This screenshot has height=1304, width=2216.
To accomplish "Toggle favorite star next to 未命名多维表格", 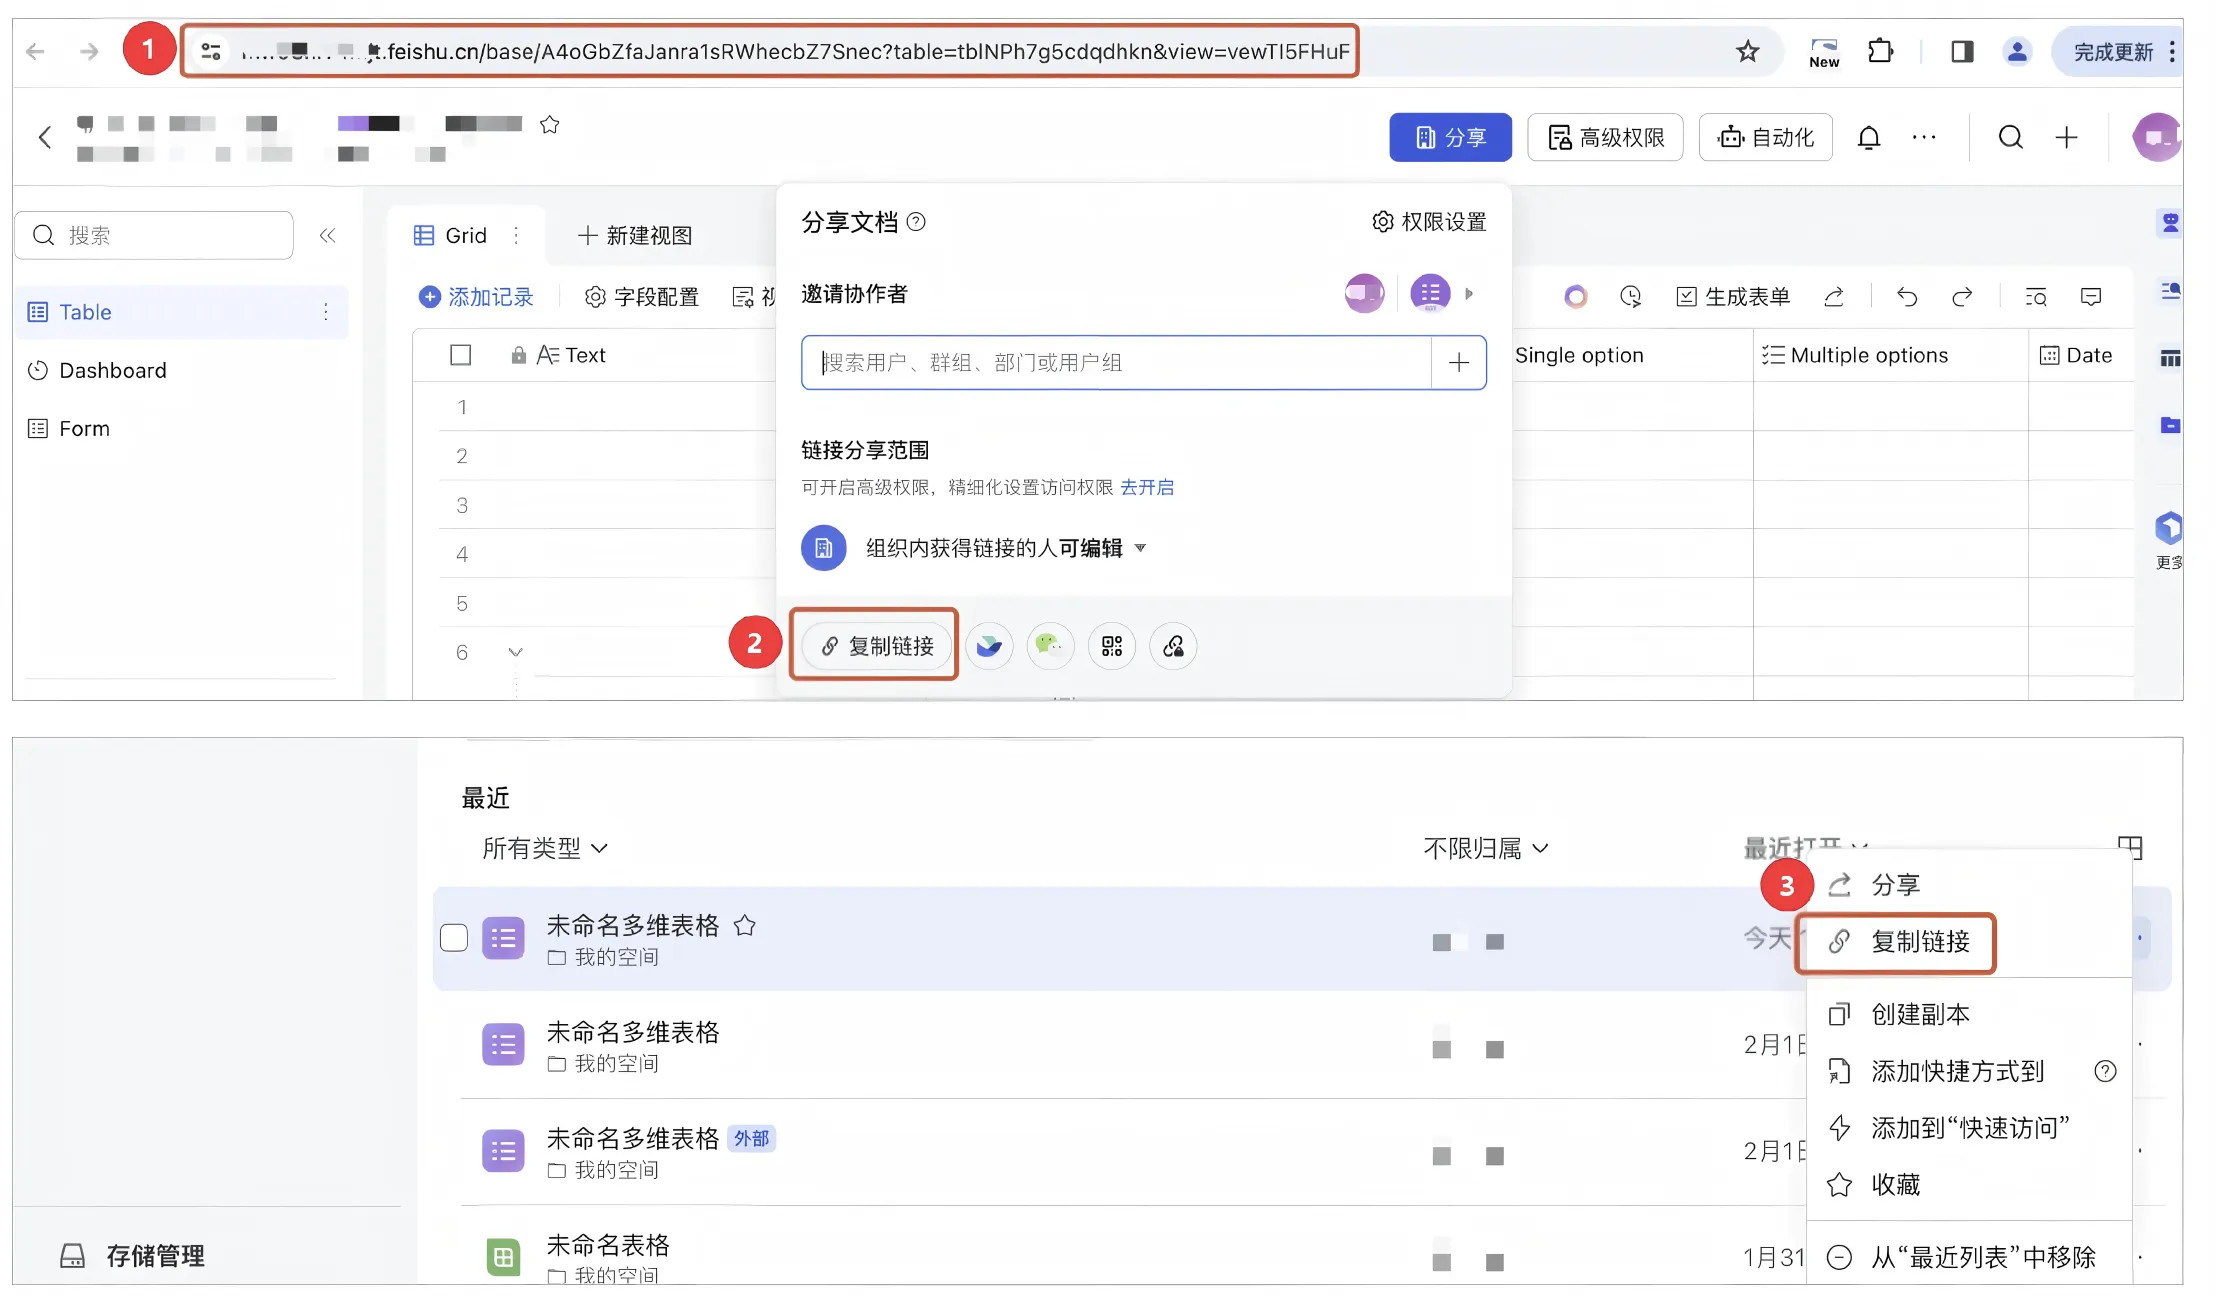I will 745,926.
